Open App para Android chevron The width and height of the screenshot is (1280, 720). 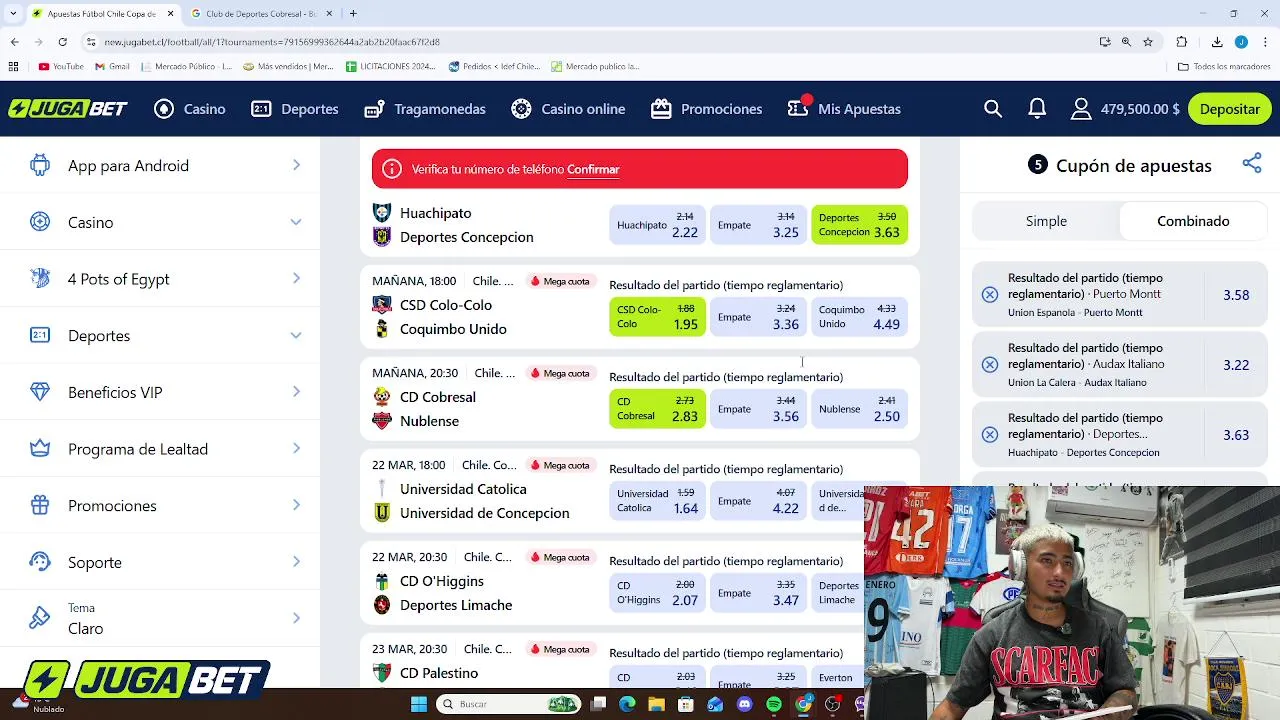click(x=296, y=165)
